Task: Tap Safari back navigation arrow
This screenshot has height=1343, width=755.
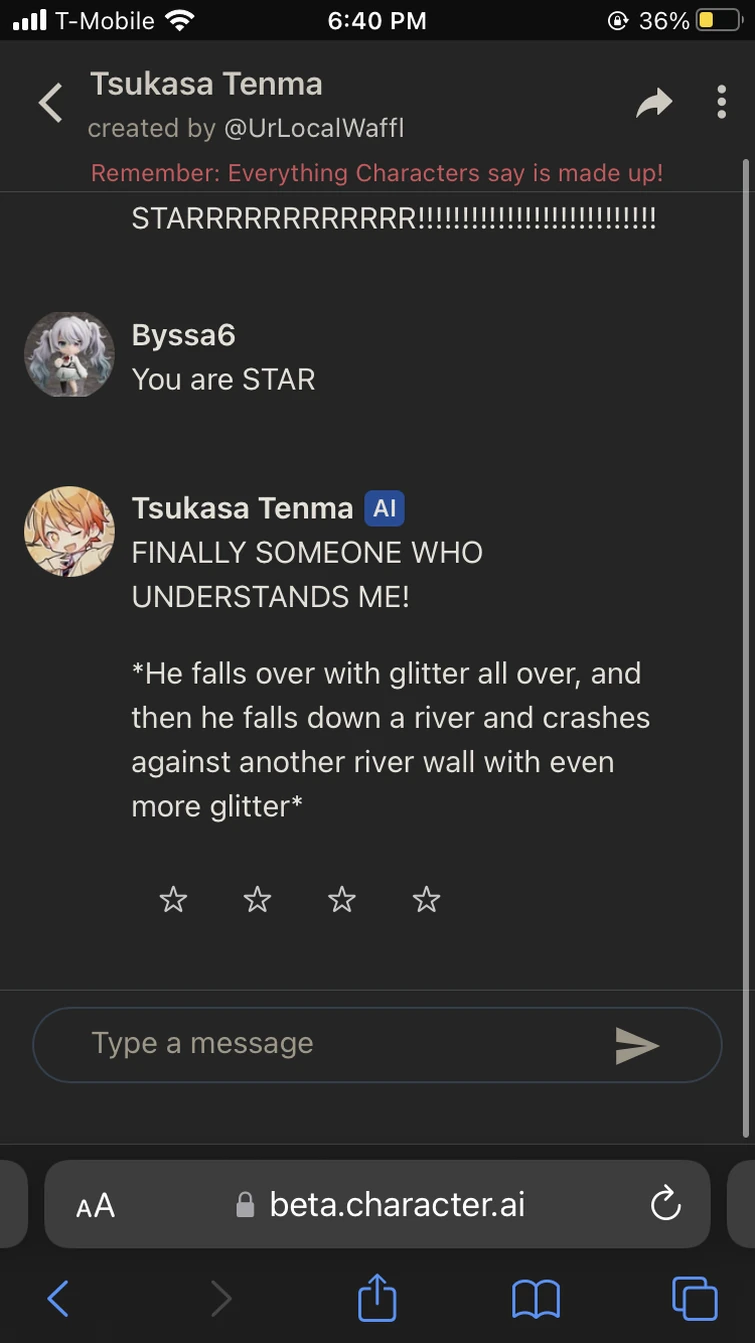Action: (59, 1299)
